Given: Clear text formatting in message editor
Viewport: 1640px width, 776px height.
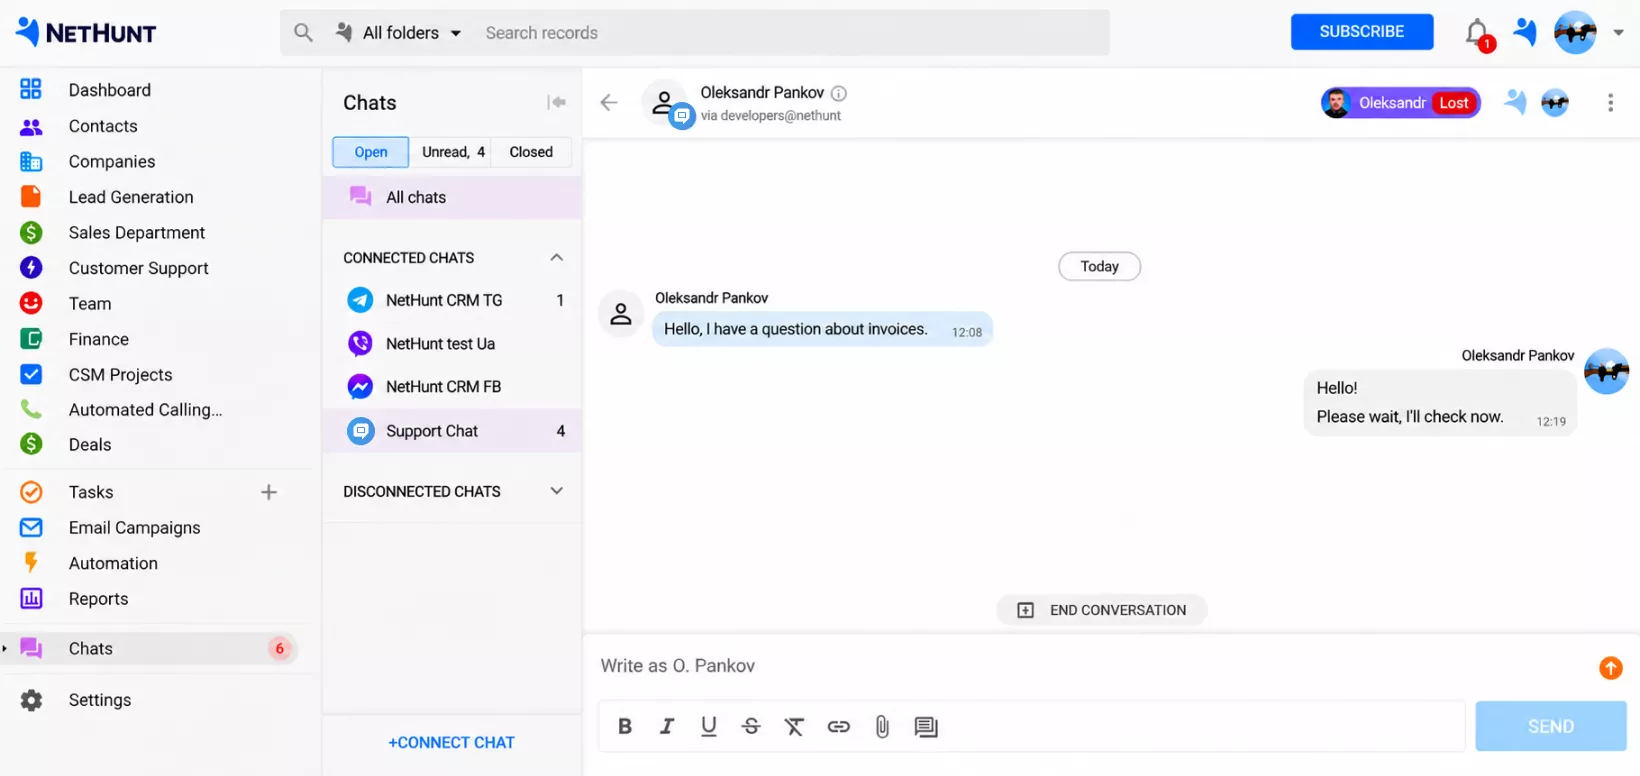Looking at the screenshot, I should pyautogui.click(x=794, y=727).
